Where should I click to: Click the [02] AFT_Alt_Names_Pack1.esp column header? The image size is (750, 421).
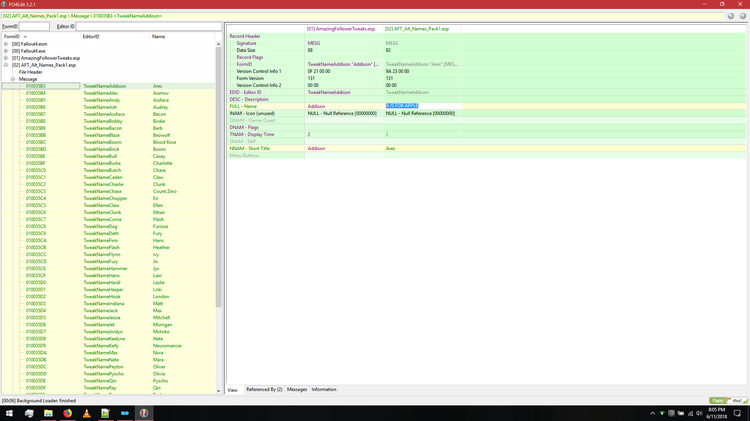421,29
